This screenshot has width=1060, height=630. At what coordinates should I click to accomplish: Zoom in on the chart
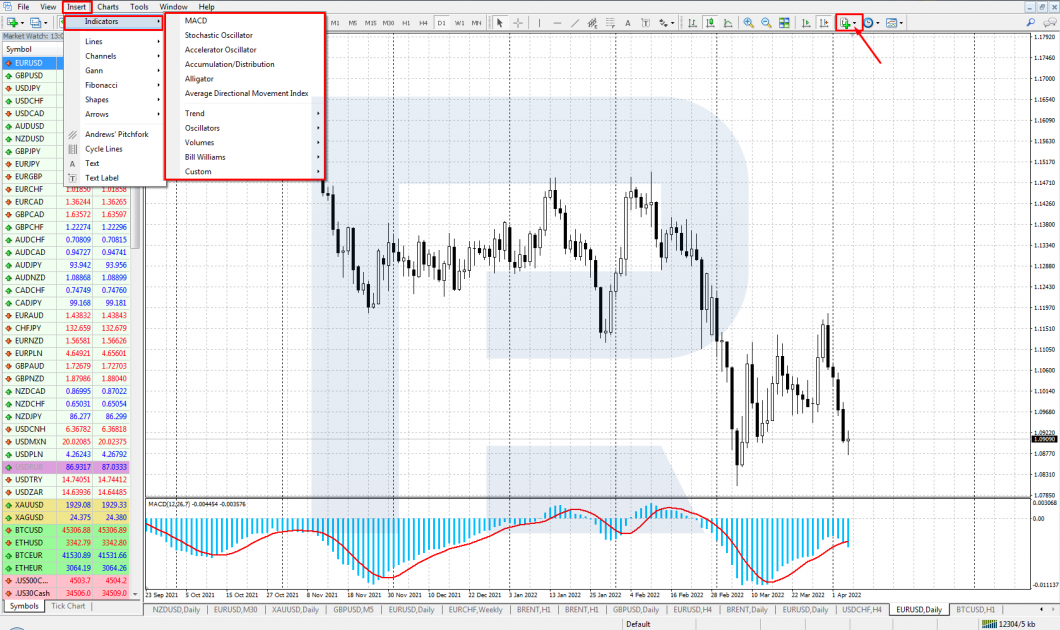(748, 23)
